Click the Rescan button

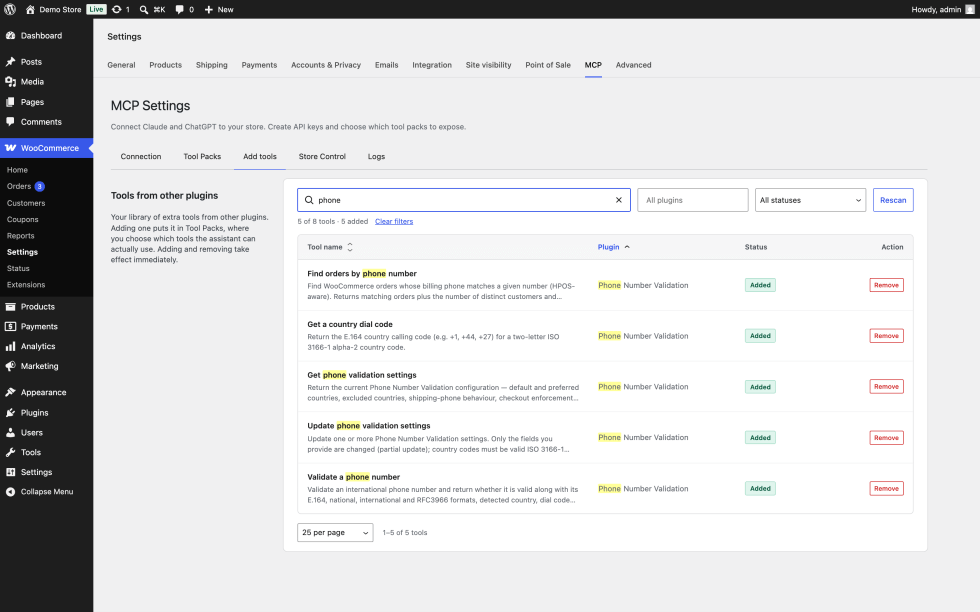[x=893, y=200]
